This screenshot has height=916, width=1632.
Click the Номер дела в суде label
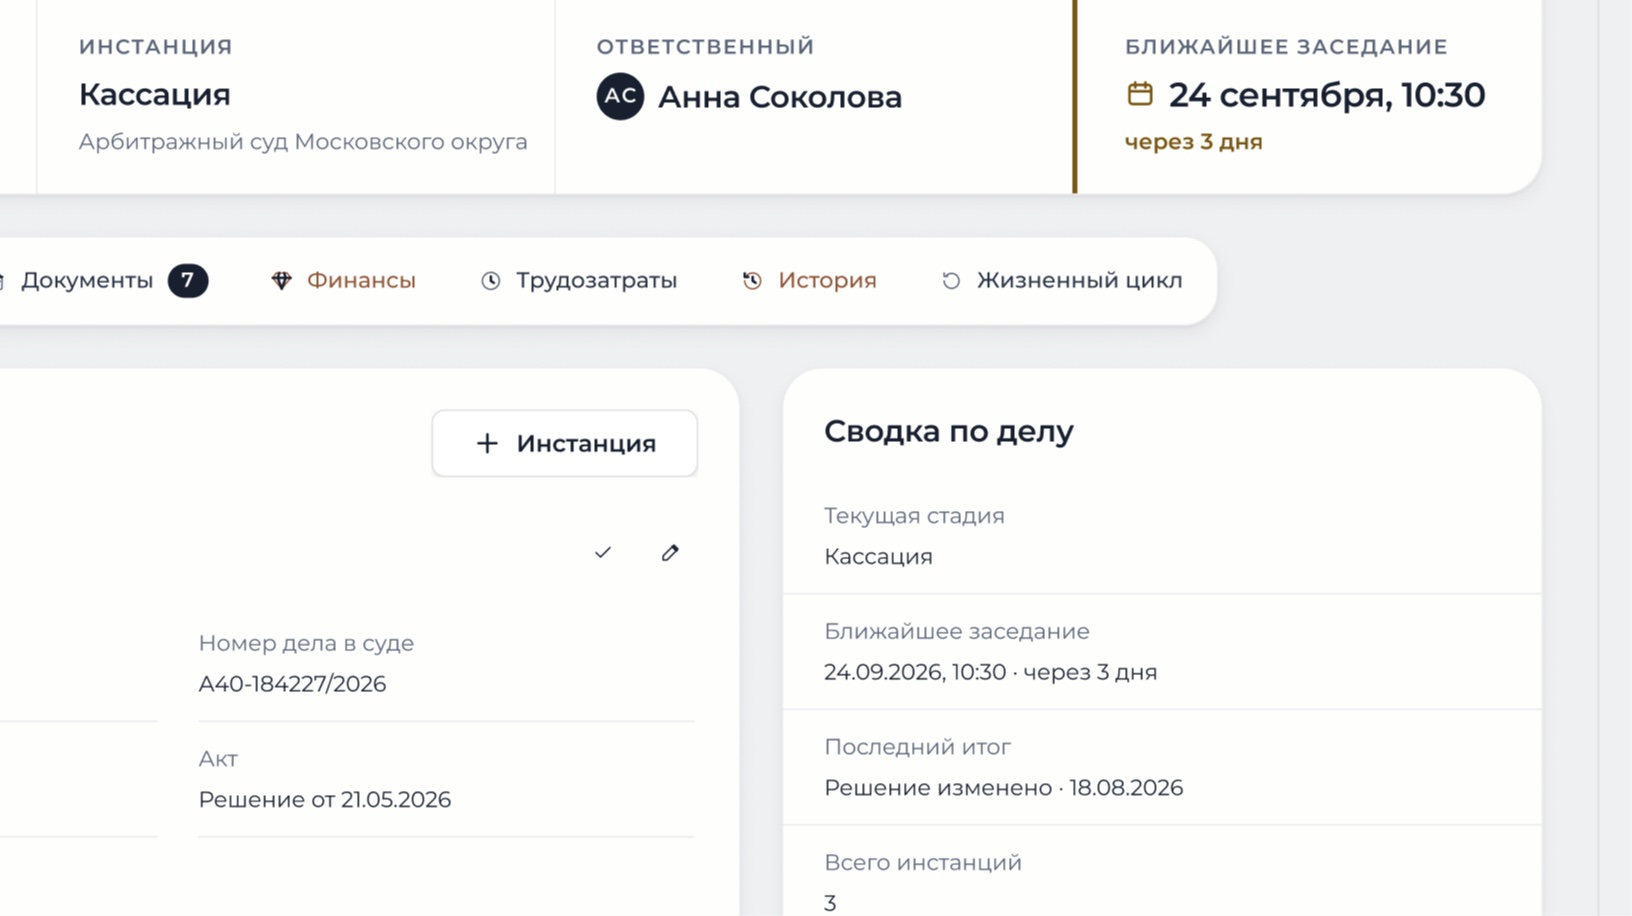coord(306,643)
